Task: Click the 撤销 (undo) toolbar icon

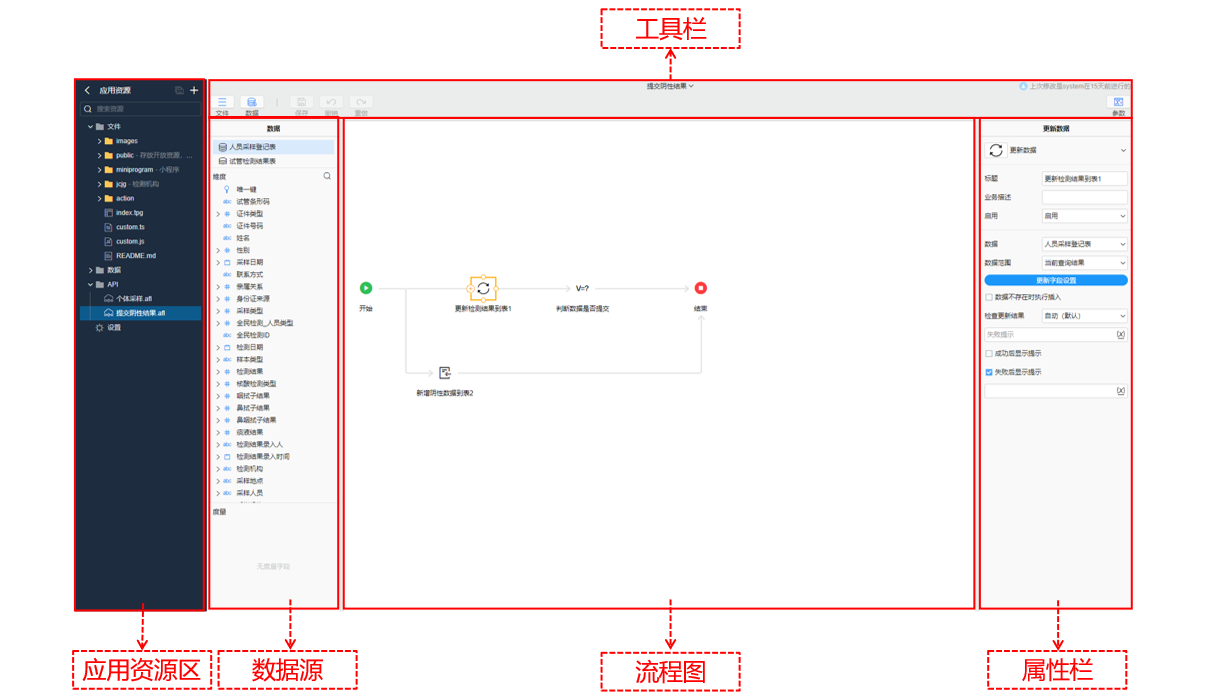Action: (330, 101)
